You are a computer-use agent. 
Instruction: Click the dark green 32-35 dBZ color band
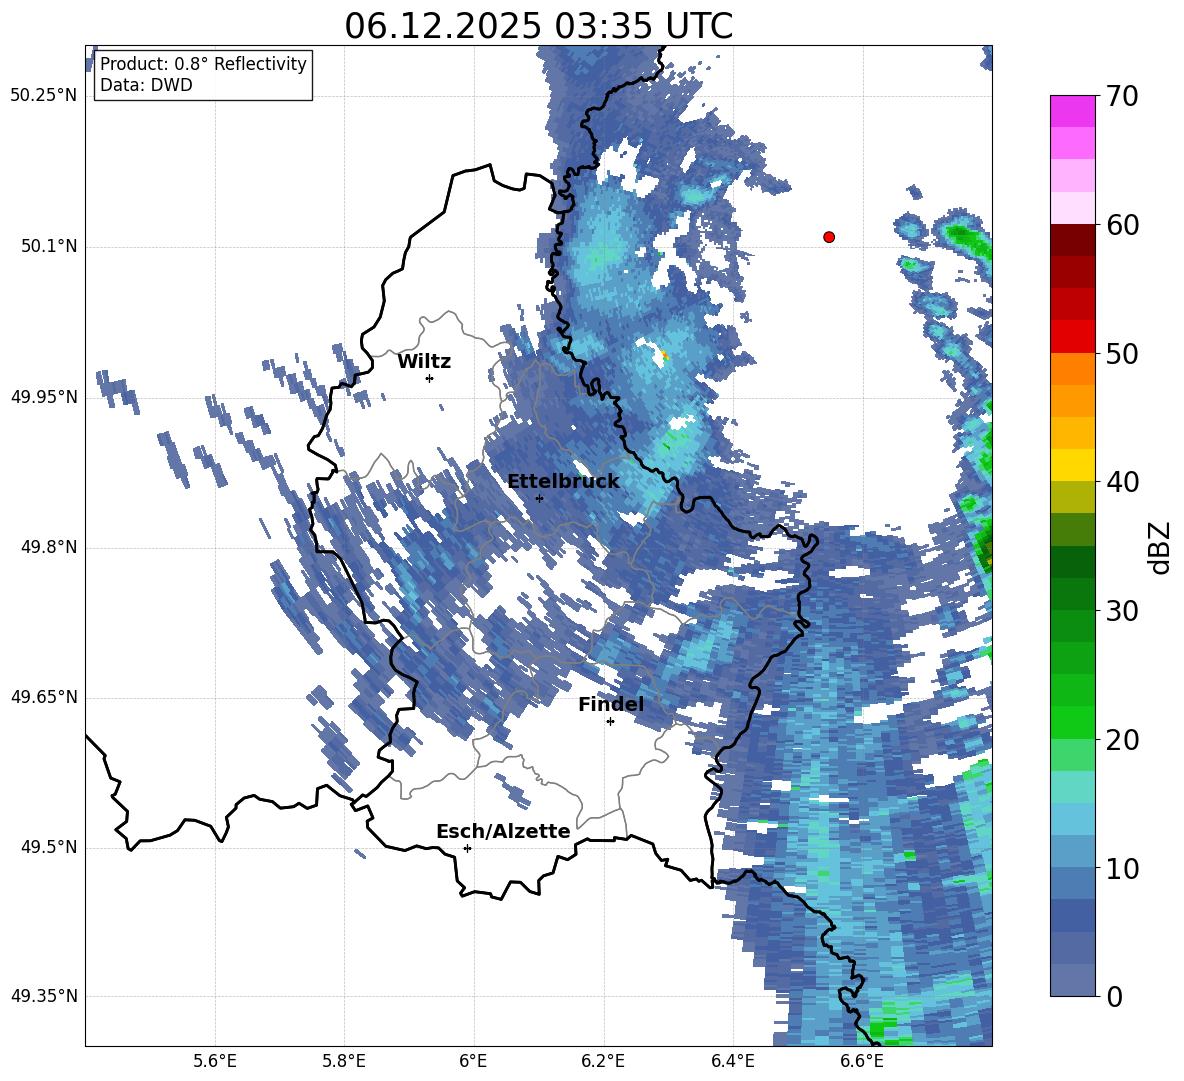(1073, 562)
